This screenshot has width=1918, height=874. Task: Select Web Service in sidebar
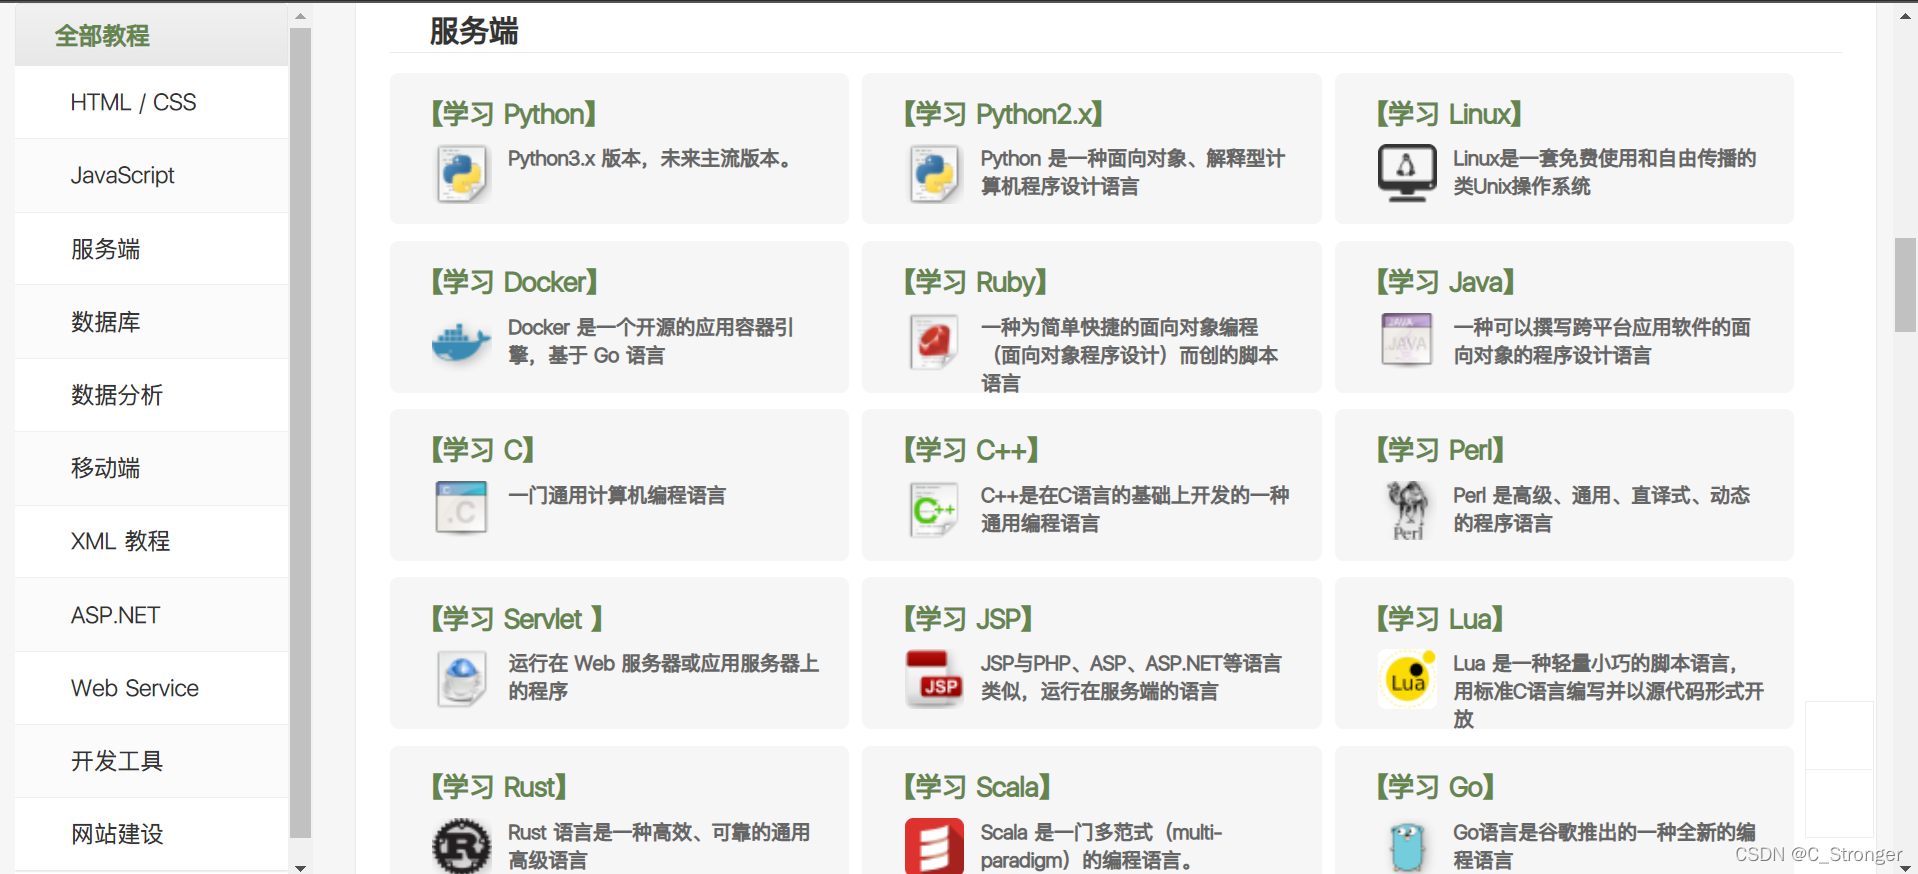click(x=152, y=688)
